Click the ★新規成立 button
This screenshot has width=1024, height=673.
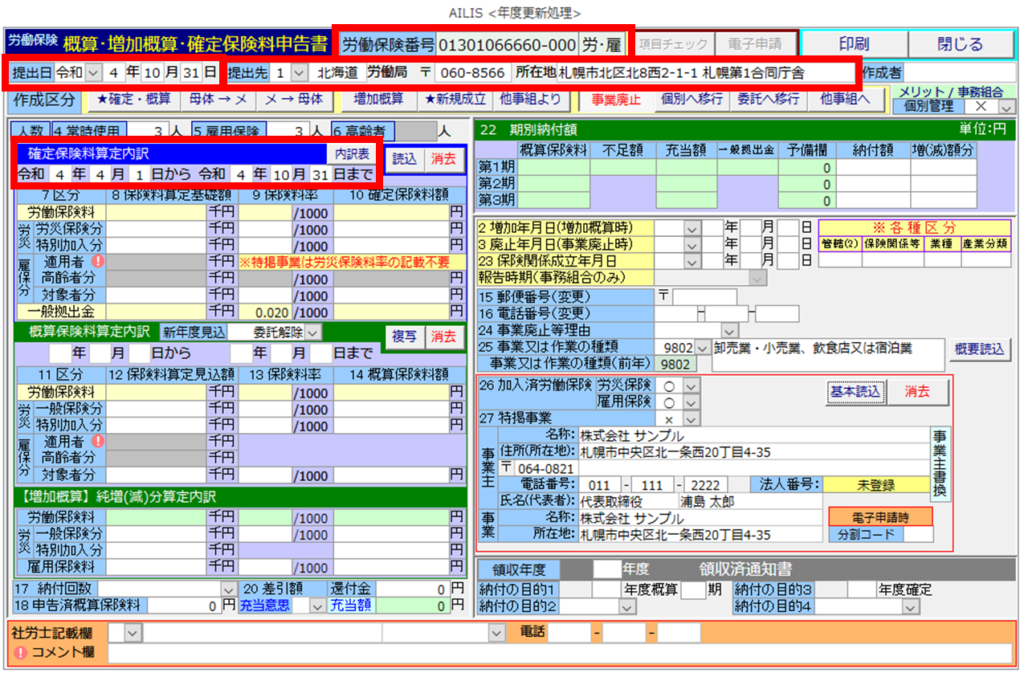454,99
